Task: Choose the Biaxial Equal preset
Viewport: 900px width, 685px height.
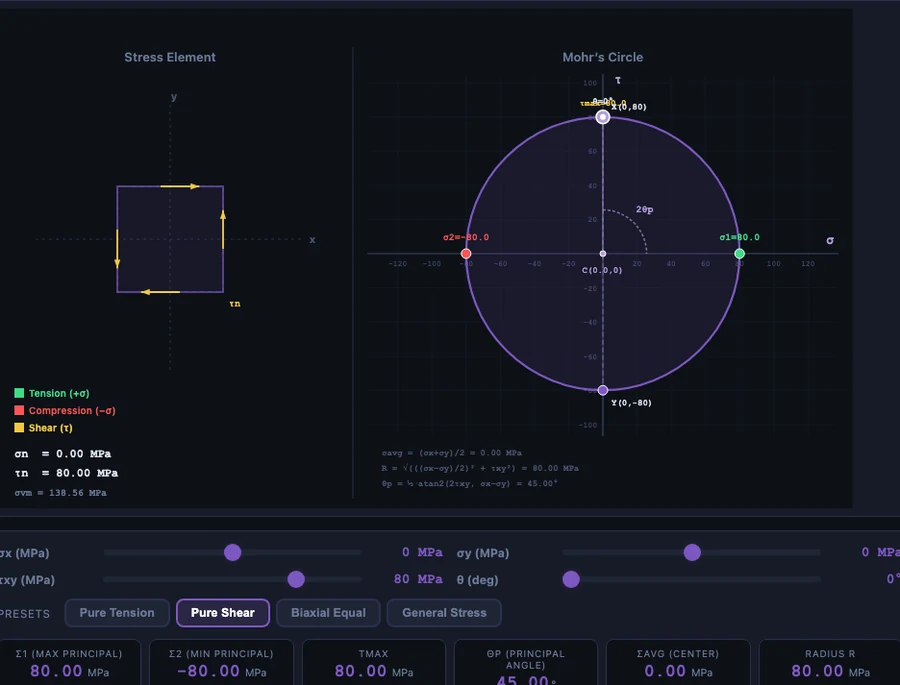Action: click(328, 613)
